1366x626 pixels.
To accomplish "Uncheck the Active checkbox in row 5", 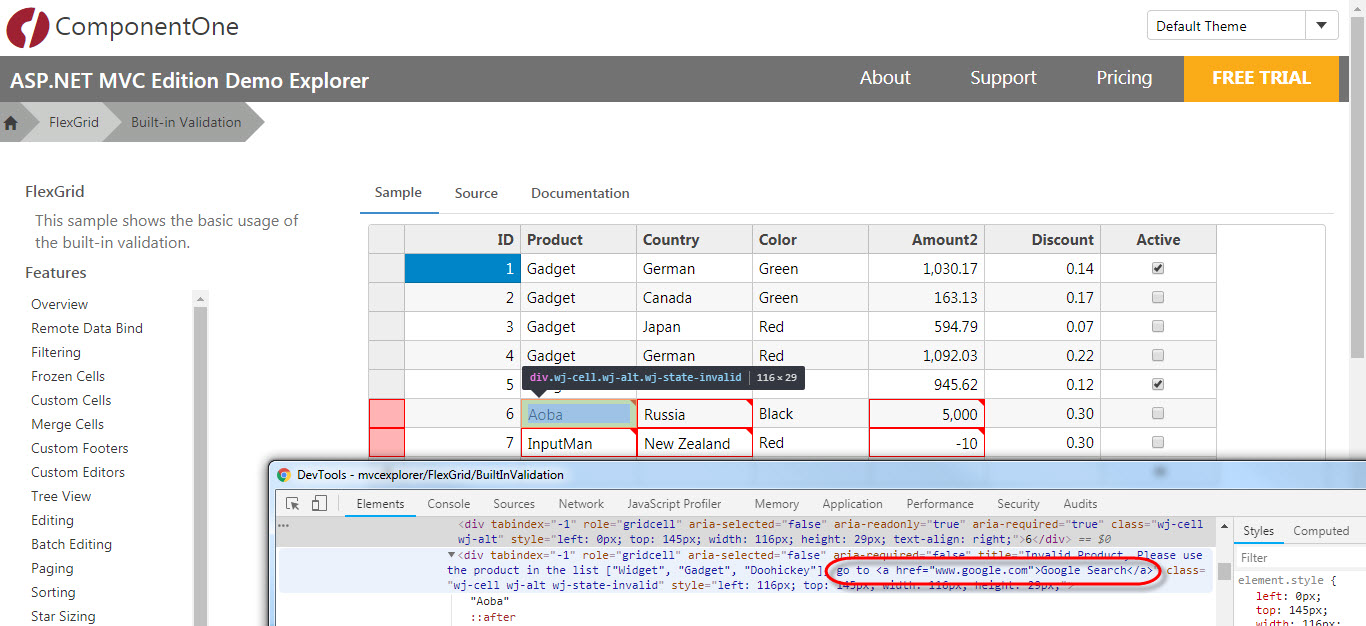I will [1158, 384].
